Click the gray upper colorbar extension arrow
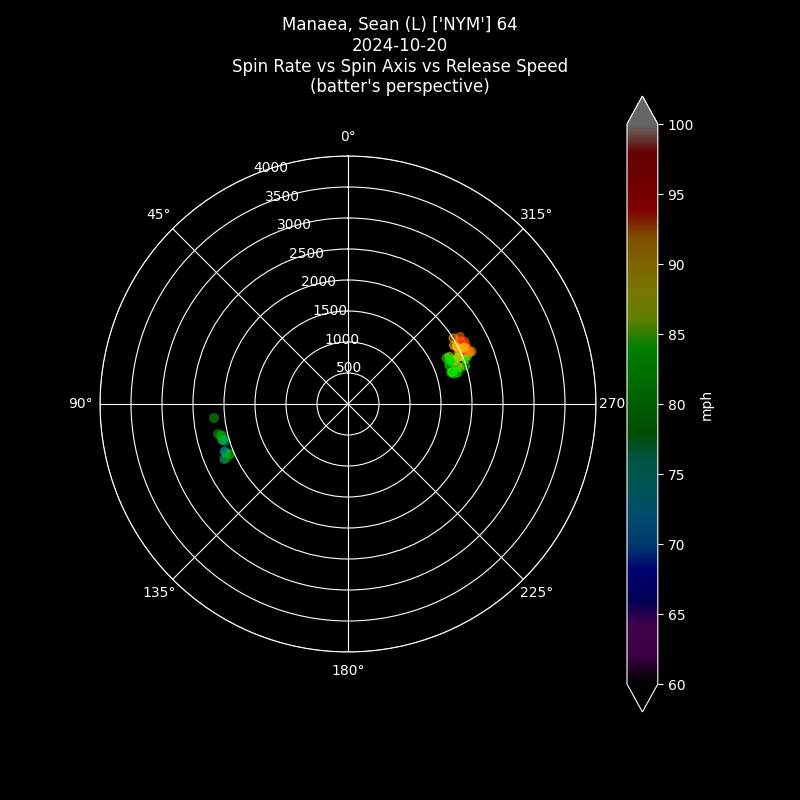This screenshot has height=800, width=800. point(642,112)
